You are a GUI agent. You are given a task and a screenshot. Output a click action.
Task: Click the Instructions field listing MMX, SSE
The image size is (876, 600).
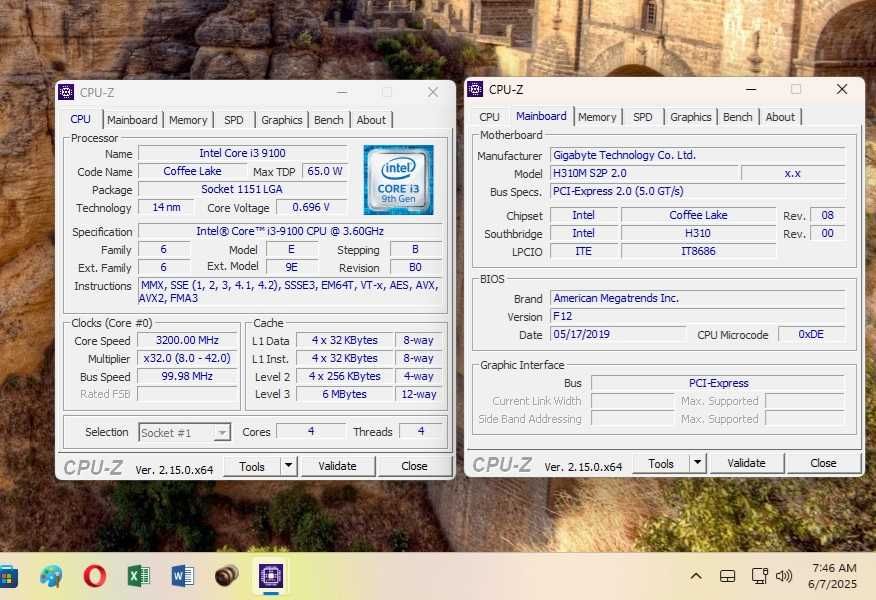click(290, 292)
